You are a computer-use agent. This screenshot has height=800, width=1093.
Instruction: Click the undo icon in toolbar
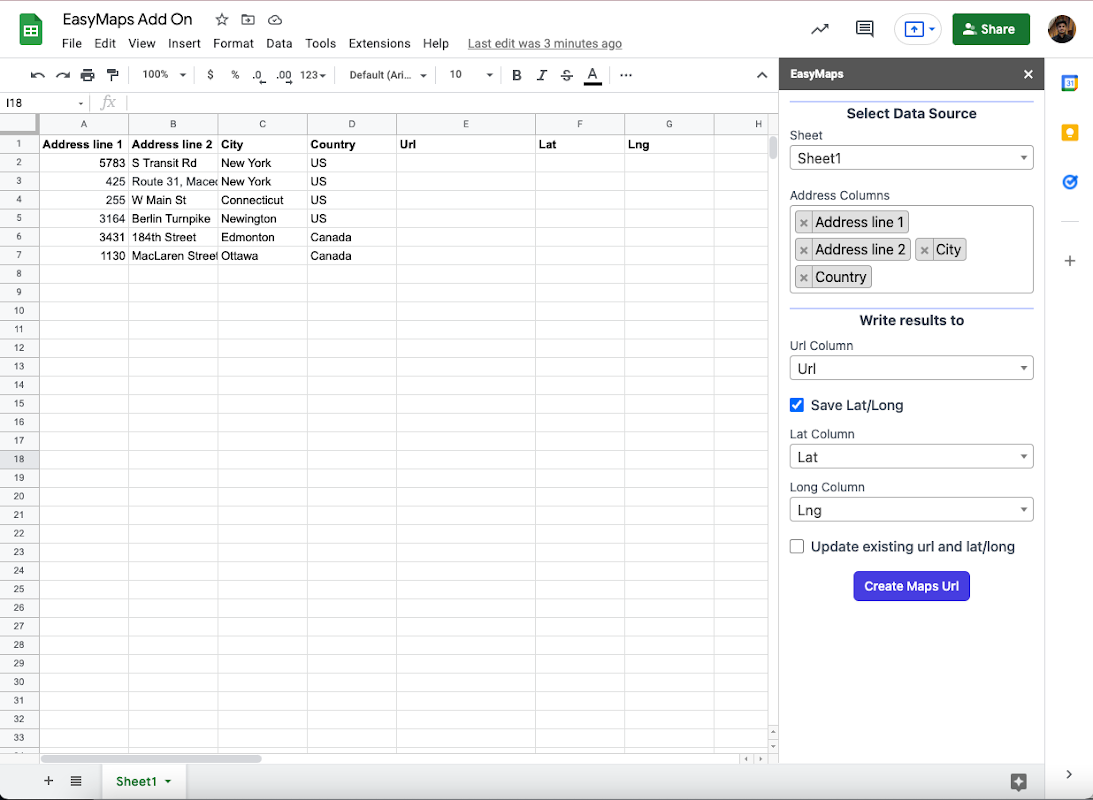[x=38, y=75]
